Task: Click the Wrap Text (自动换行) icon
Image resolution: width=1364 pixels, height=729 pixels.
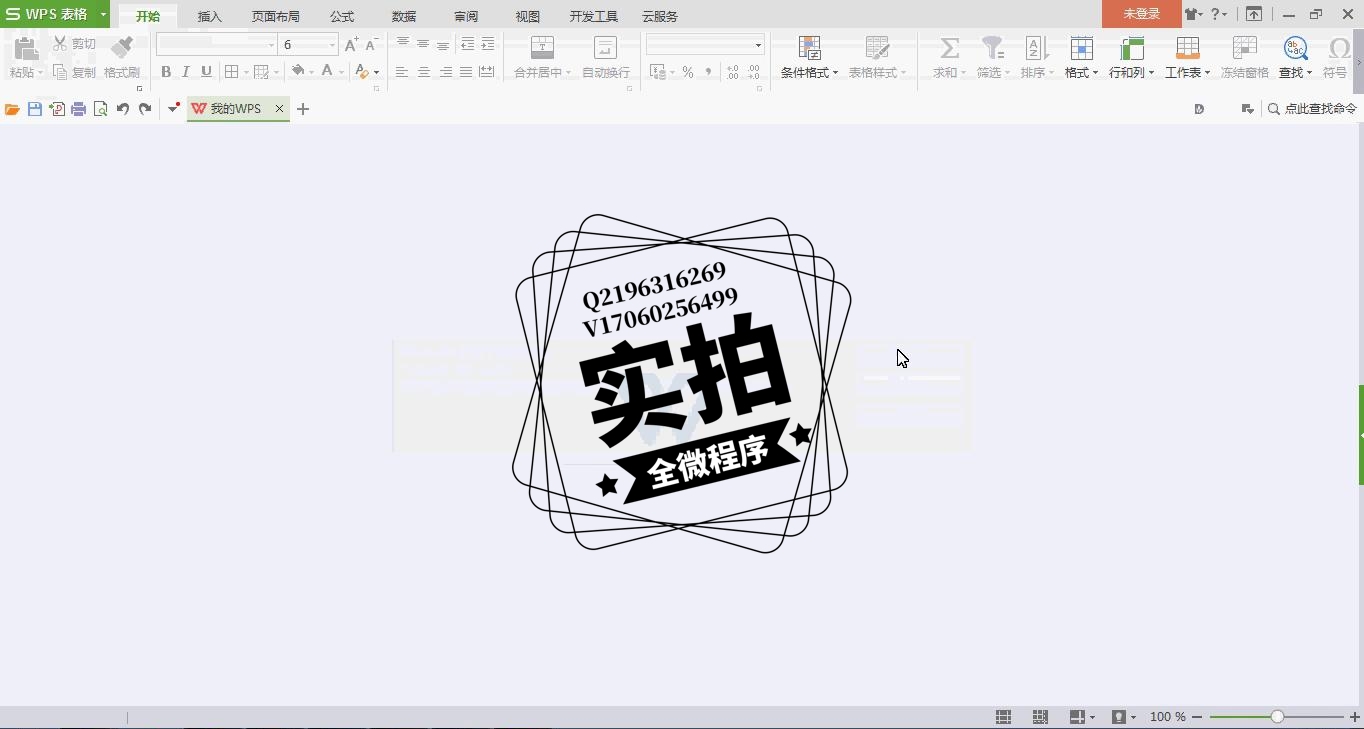Action: (605, 47)
